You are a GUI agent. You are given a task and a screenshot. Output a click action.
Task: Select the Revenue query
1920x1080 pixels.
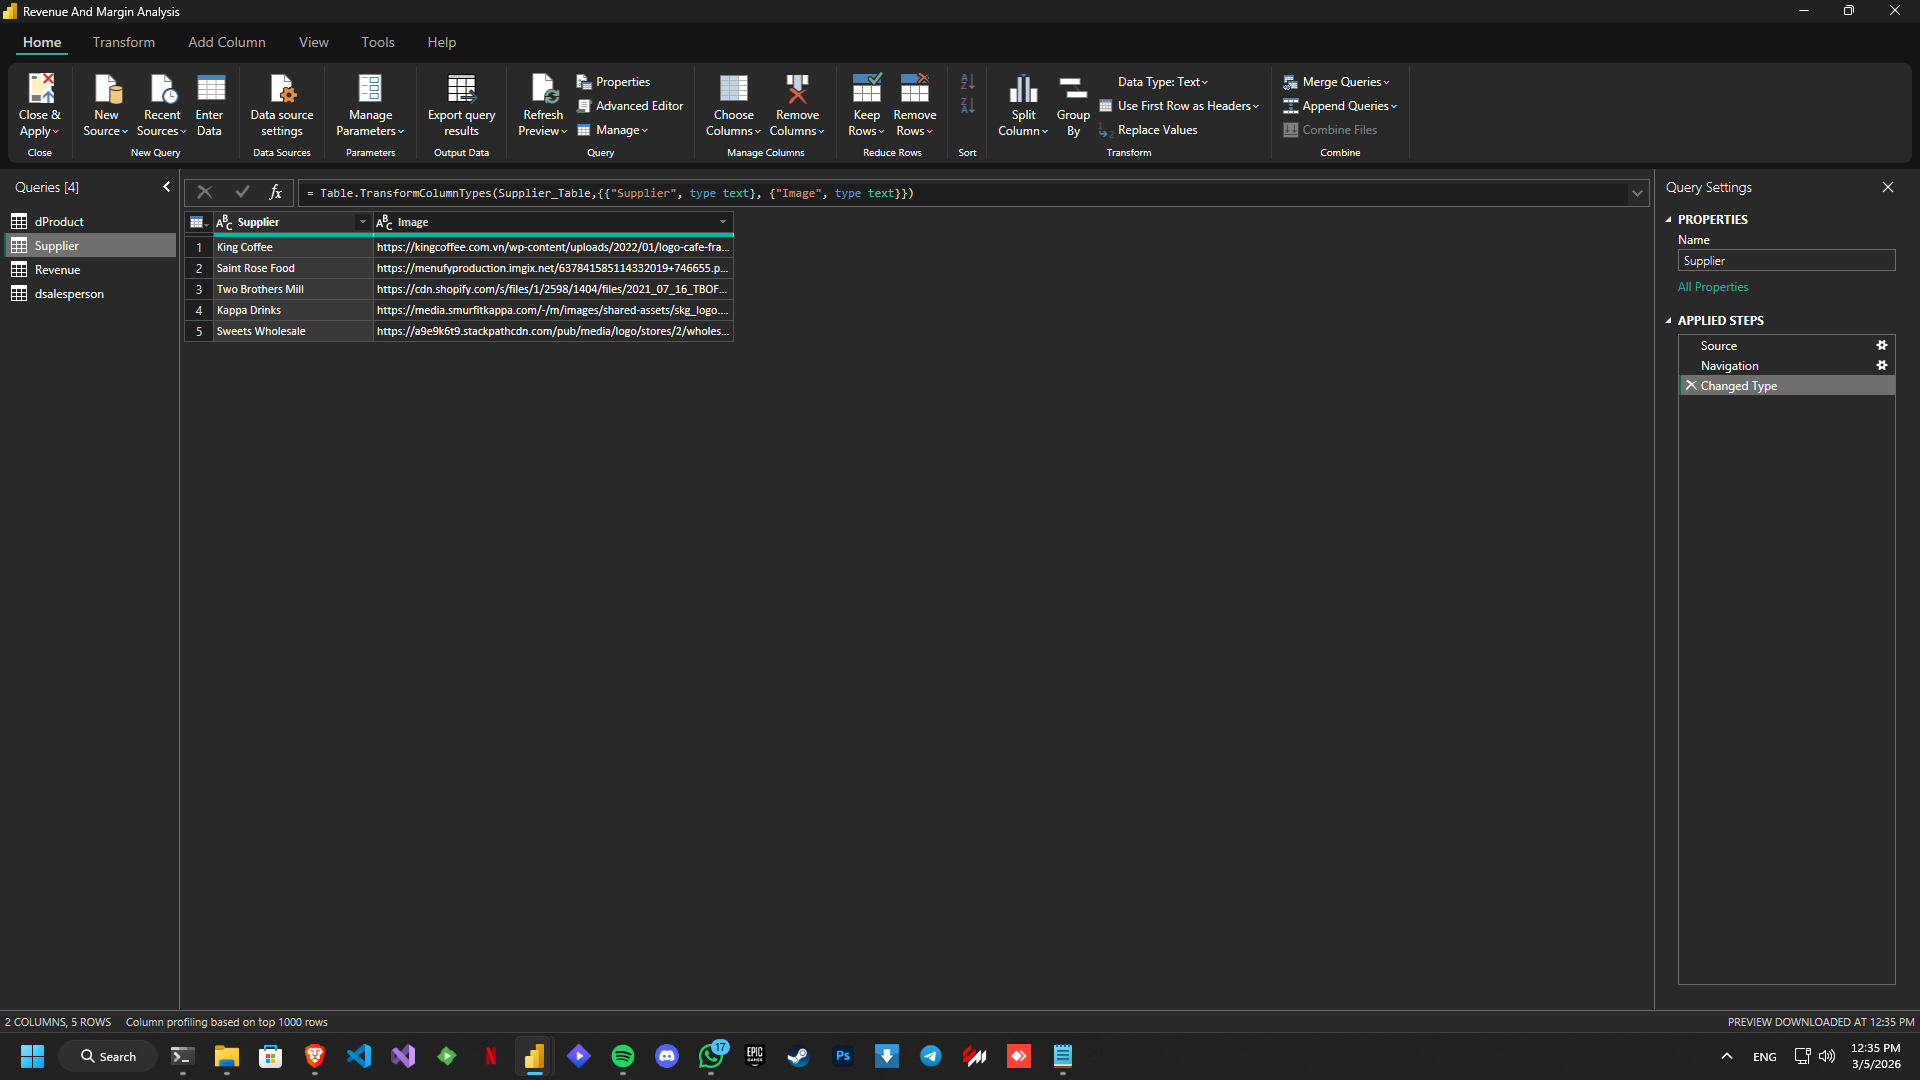[57, 270]
